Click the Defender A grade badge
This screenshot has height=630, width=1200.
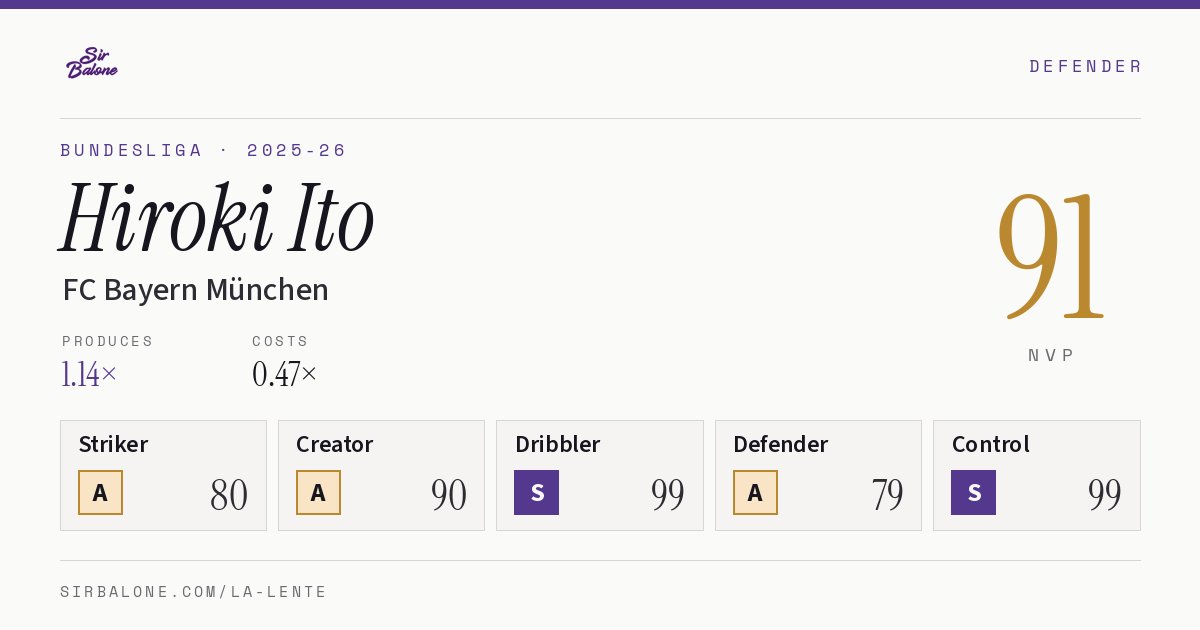(755, 492)
